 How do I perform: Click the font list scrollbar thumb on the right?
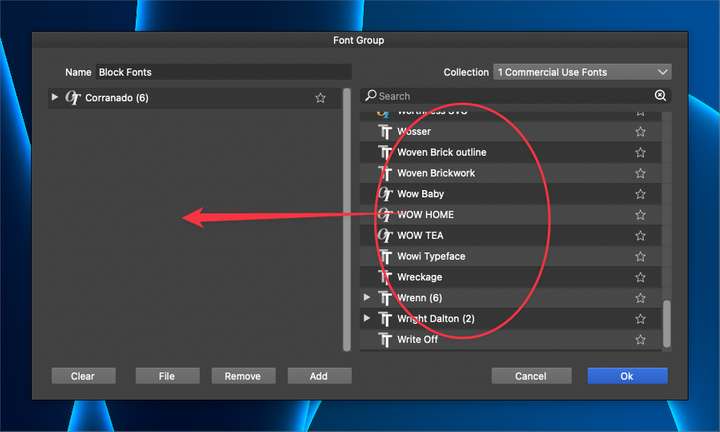(667, 324)
